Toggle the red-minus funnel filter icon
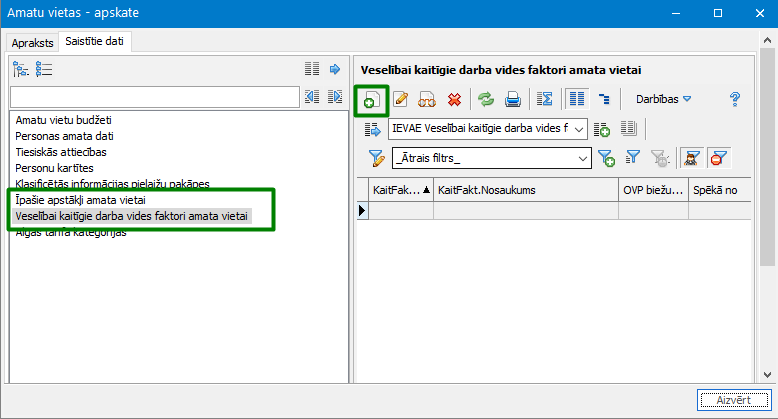 click(718, 158)
